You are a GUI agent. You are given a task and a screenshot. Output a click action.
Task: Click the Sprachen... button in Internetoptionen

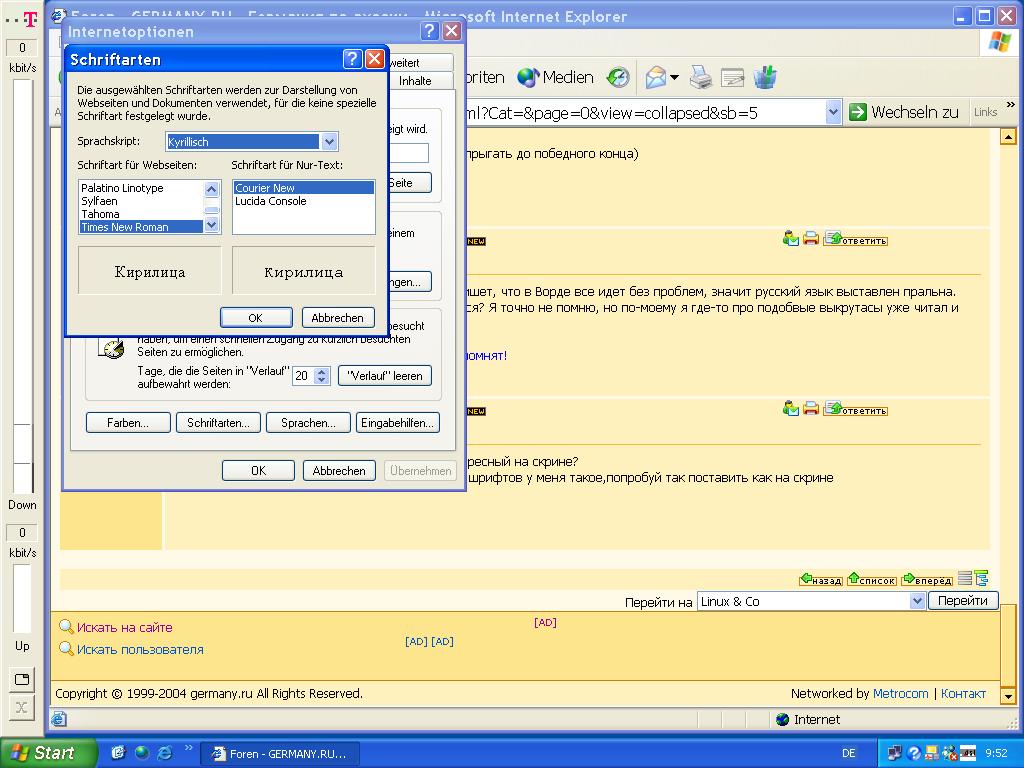tap(308, 423)
